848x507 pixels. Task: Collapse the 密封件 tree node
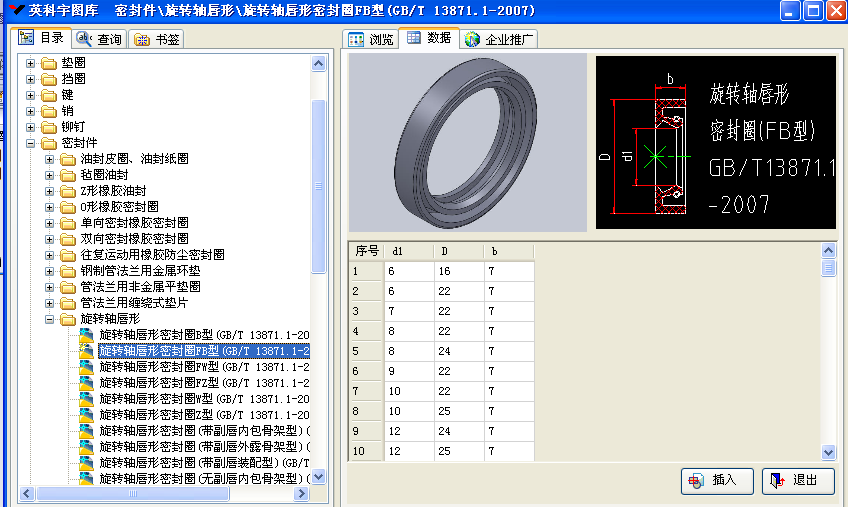click(x=31, y=143)
